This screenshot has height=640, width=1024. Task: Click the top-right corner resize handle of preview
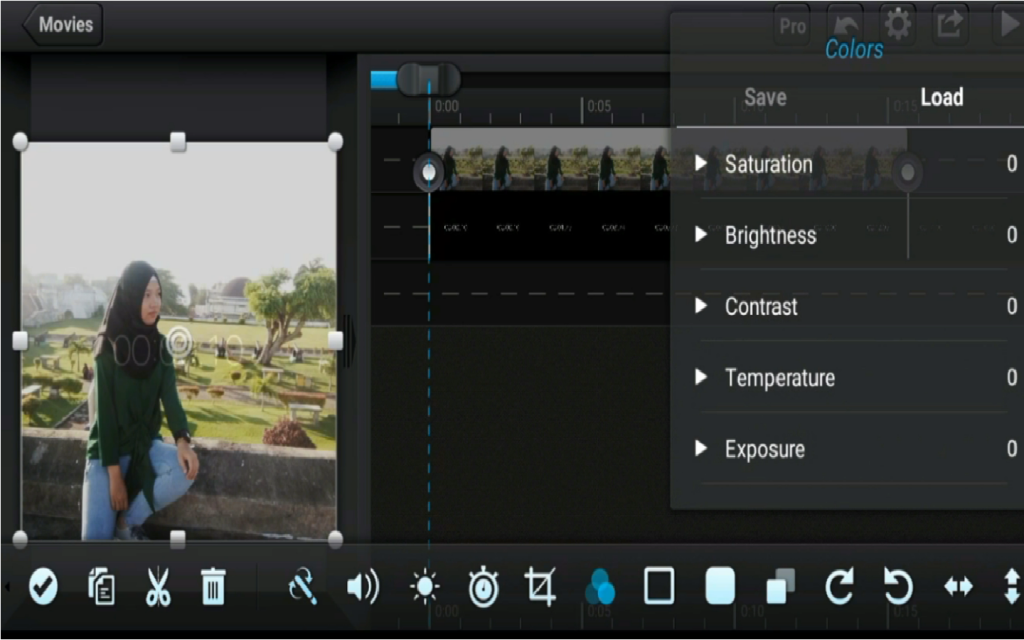335,141
